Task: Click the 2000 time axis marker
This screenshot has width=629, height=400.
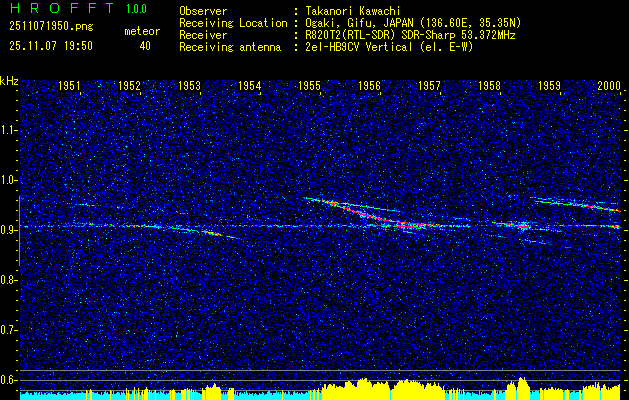Action: pyautogui.click(x=609, y=85)
